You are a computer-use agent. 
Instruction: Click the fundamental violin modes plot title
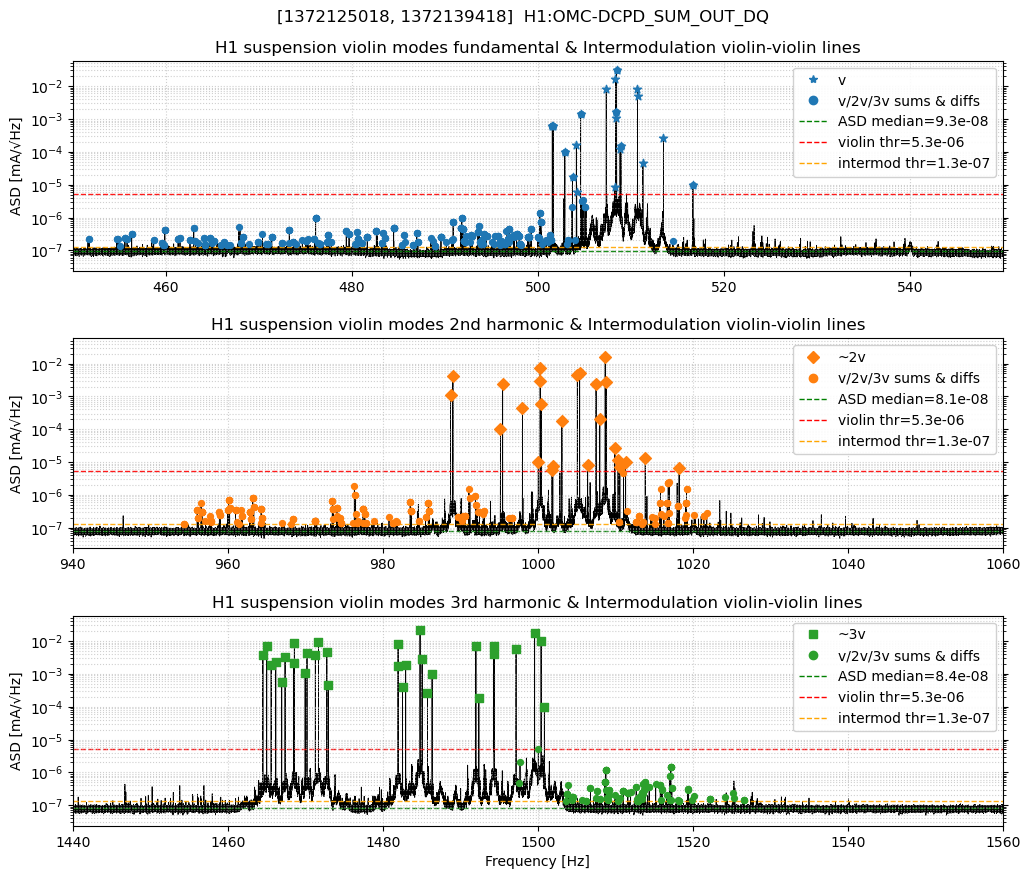coord(537,48)
